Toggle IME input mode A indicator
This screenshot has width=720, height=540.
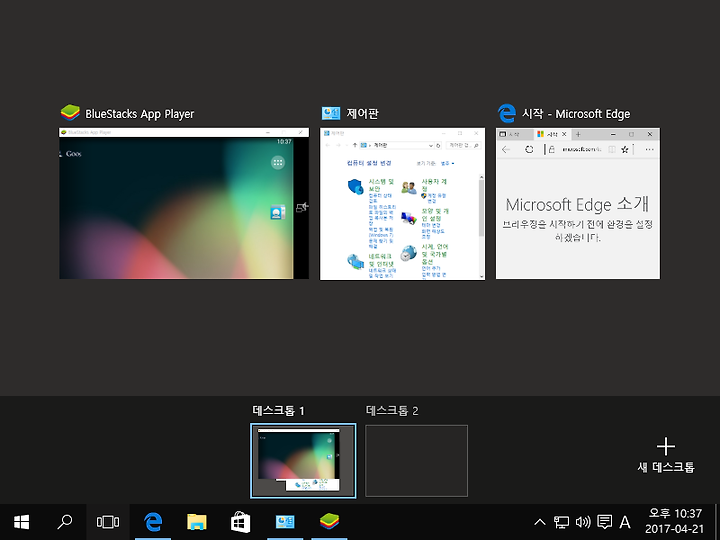[624, 522]
